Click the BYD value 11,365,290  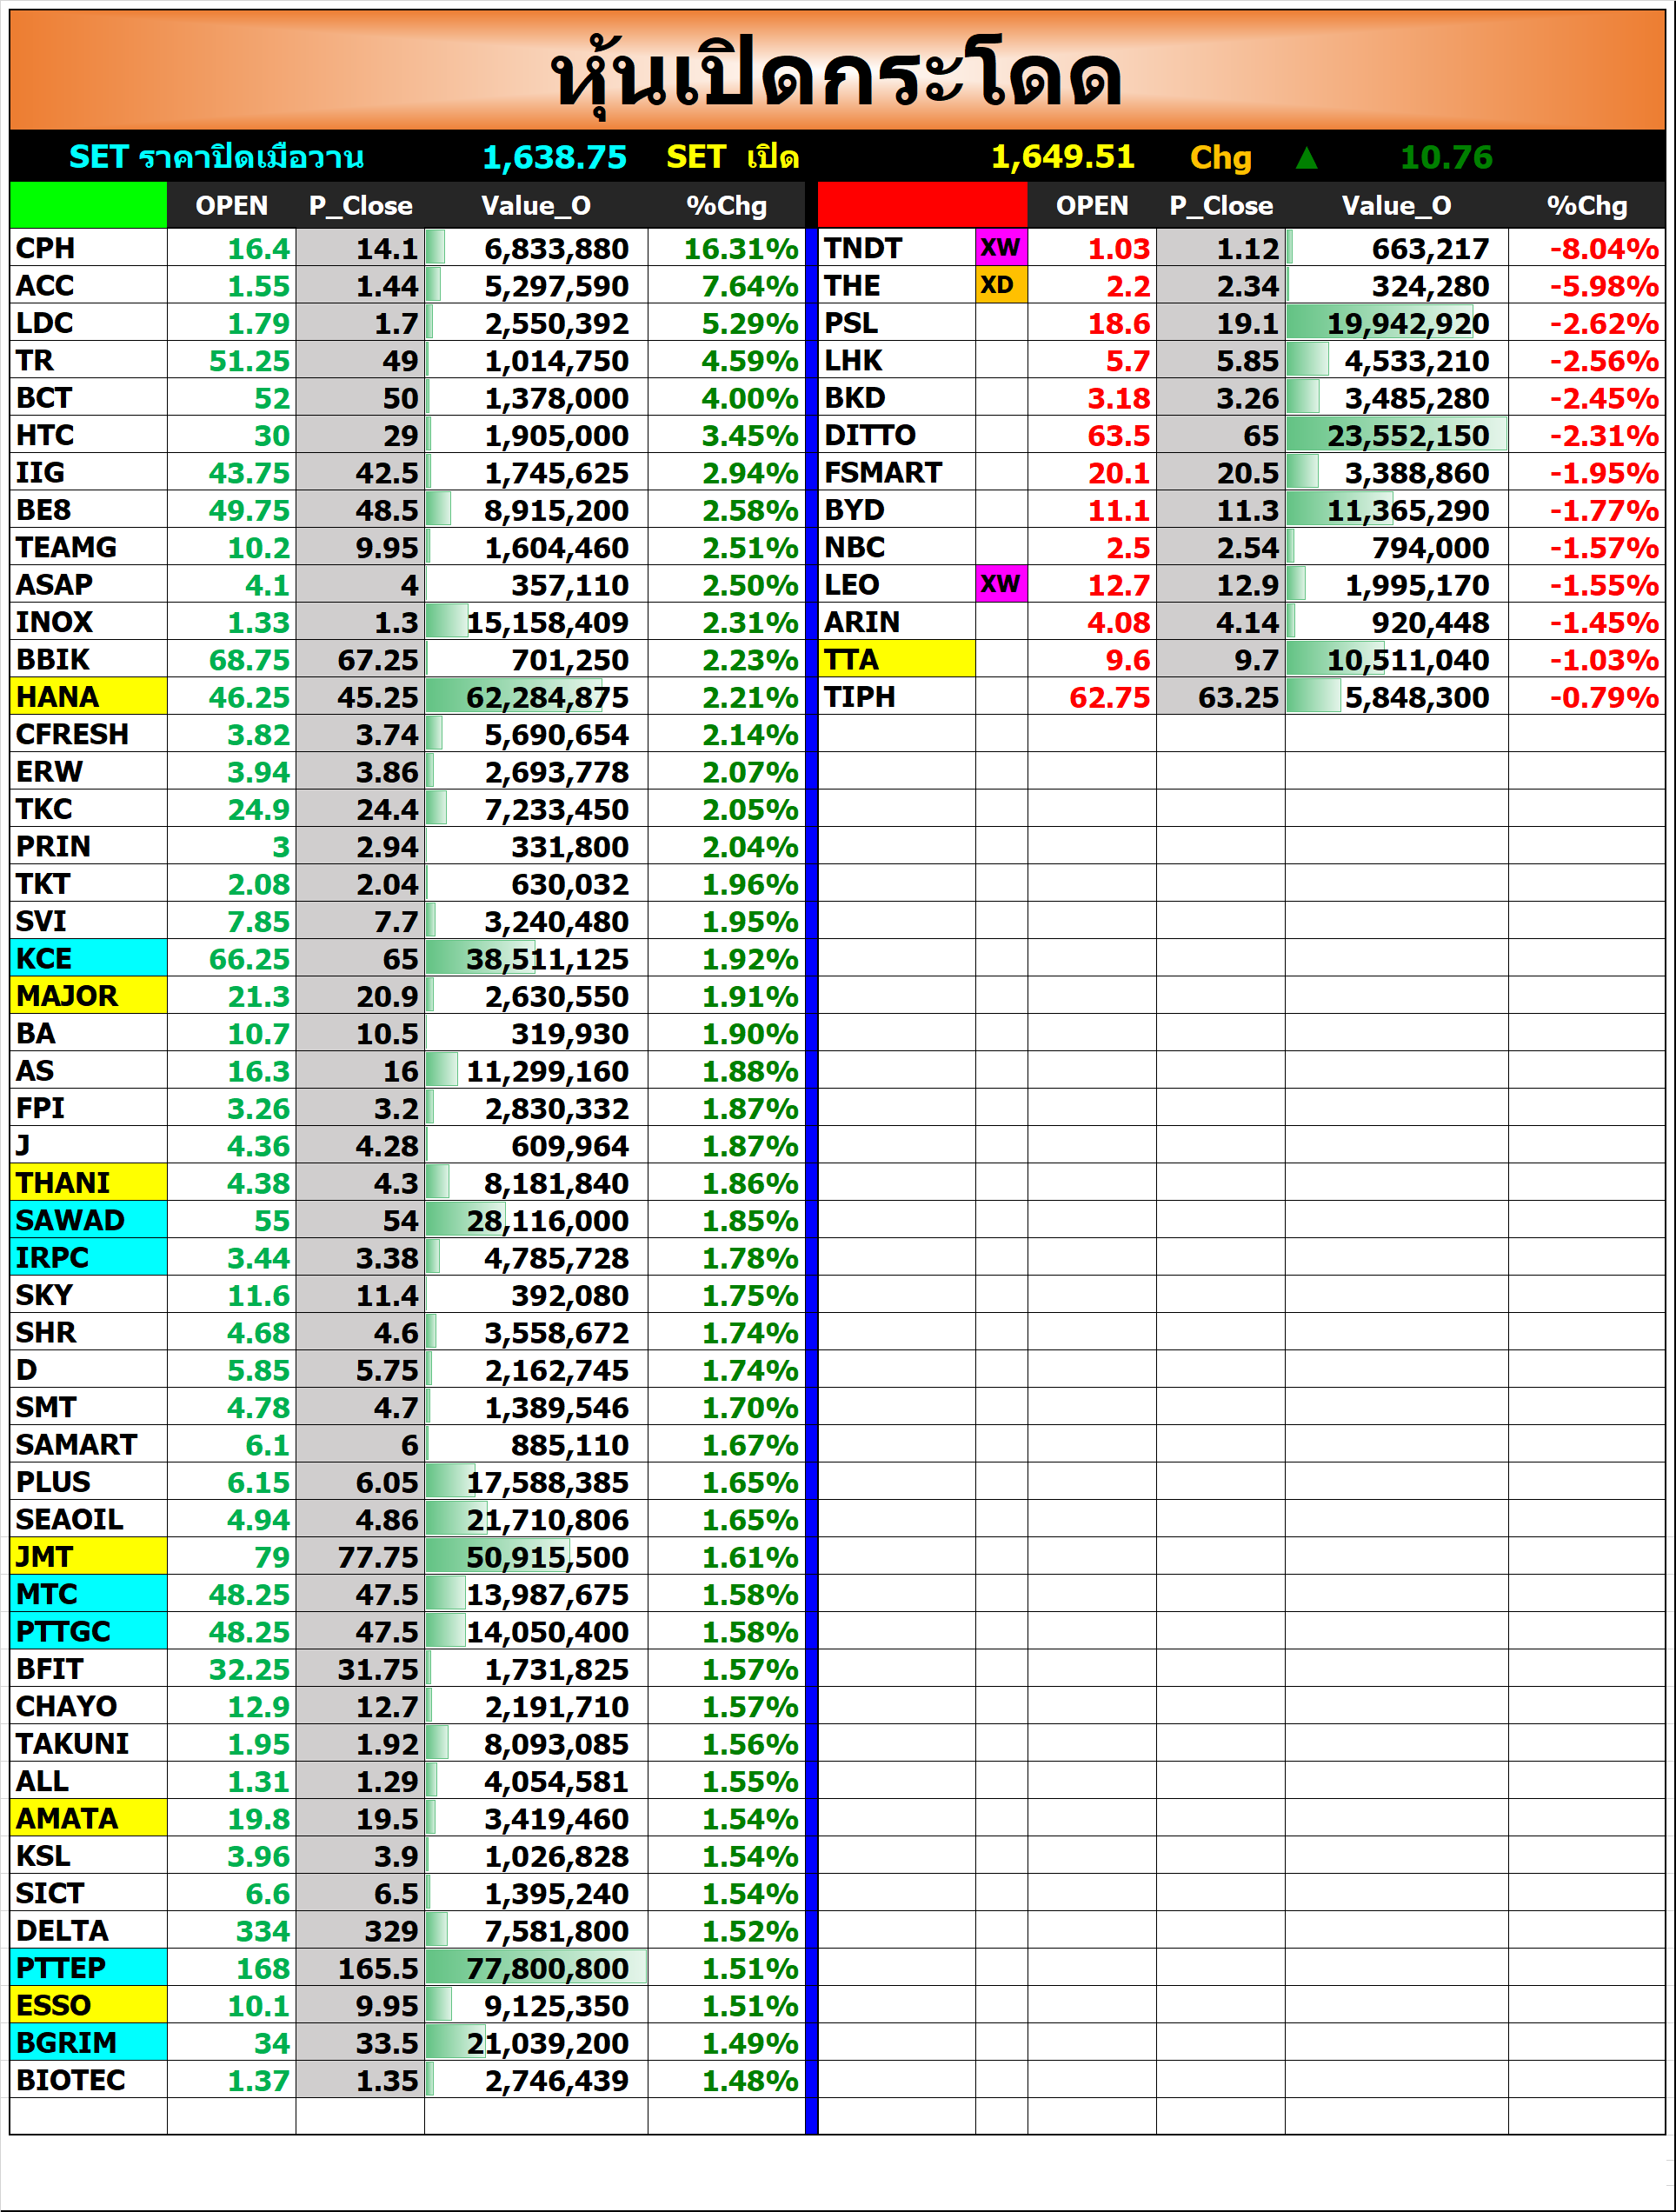[1408, 510]
